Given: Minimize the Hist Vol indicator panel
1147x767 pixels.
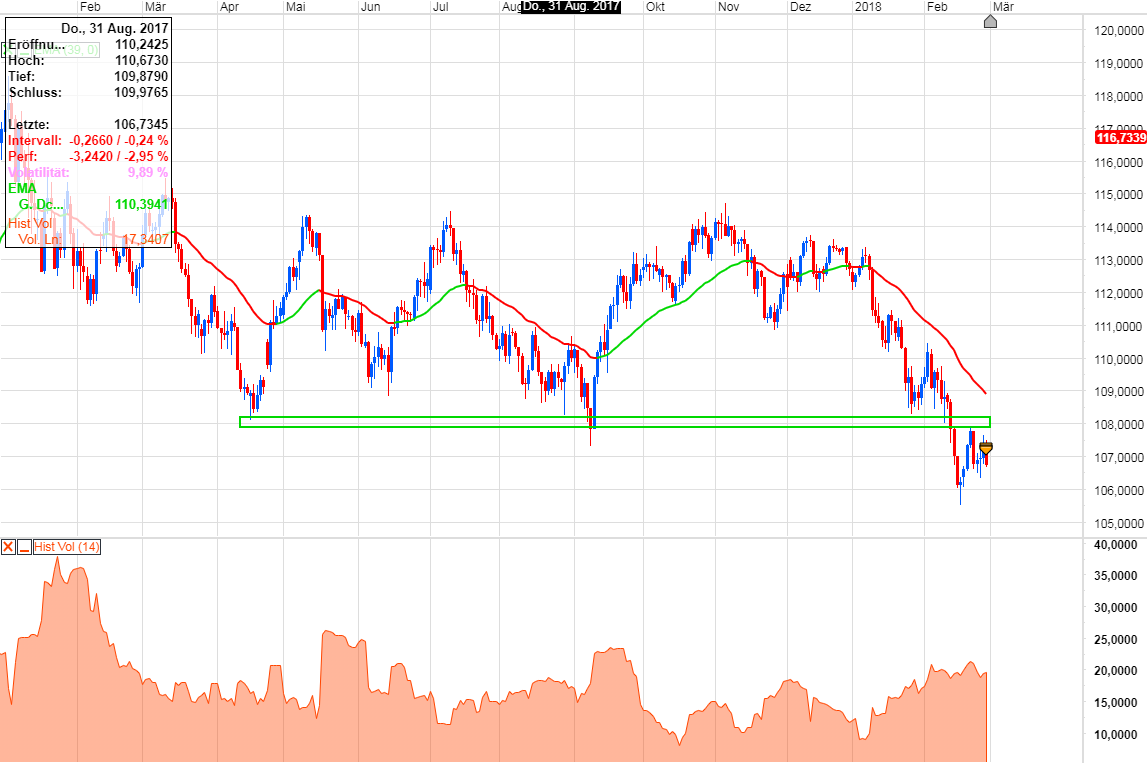Looking at the screenshot, I should click(23, 546).
